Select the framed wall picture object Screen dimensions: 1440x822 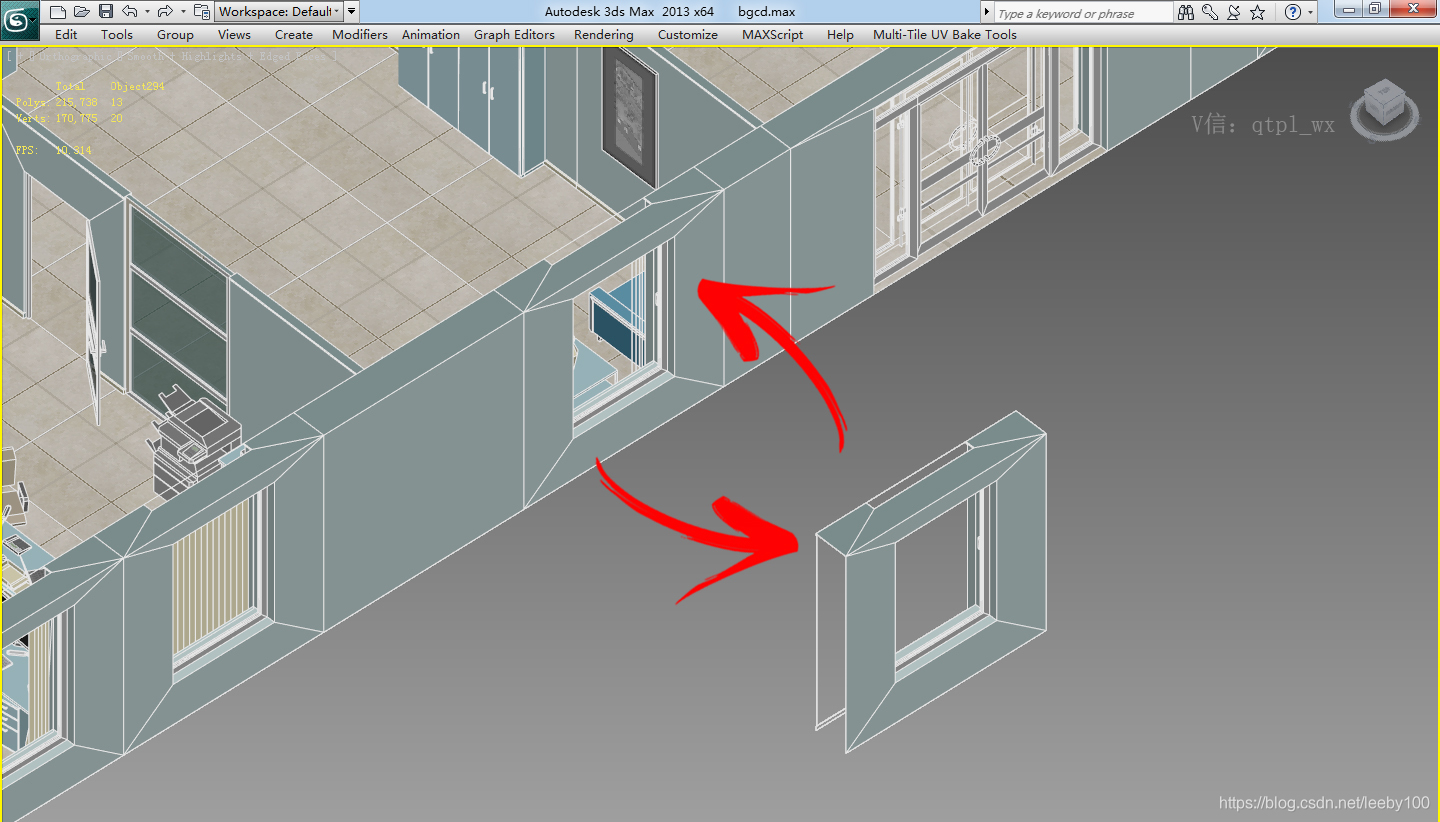click(x=630, y=116)
